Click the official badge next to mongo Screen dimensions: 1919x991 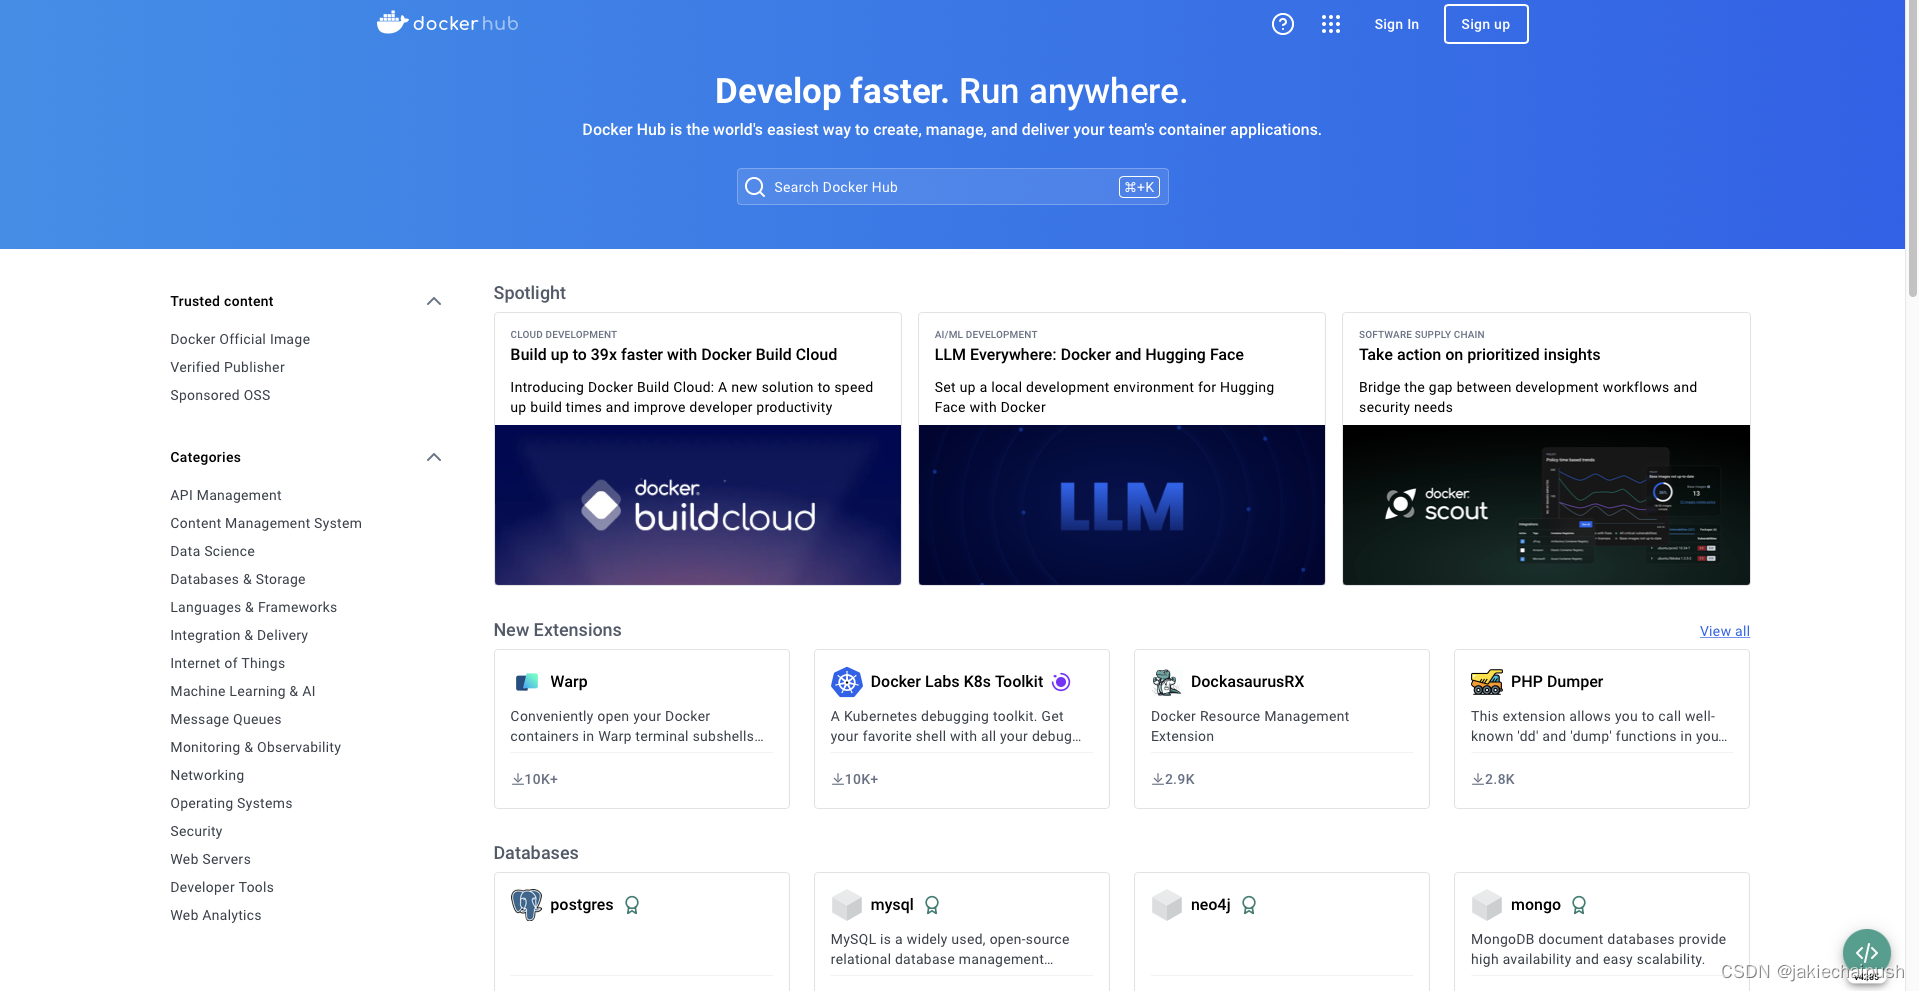(1579, 905)
